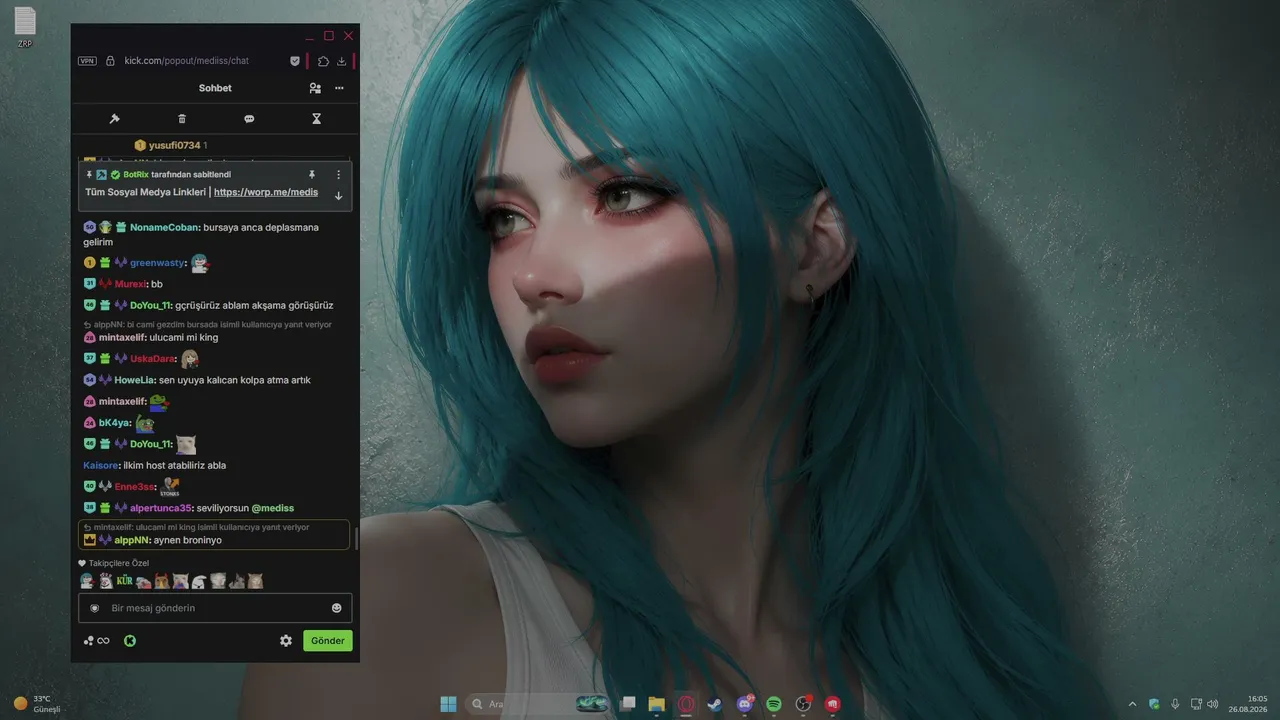Select the KÜR follower emote
1280x720 pixels.
click(x=124, y=581)
